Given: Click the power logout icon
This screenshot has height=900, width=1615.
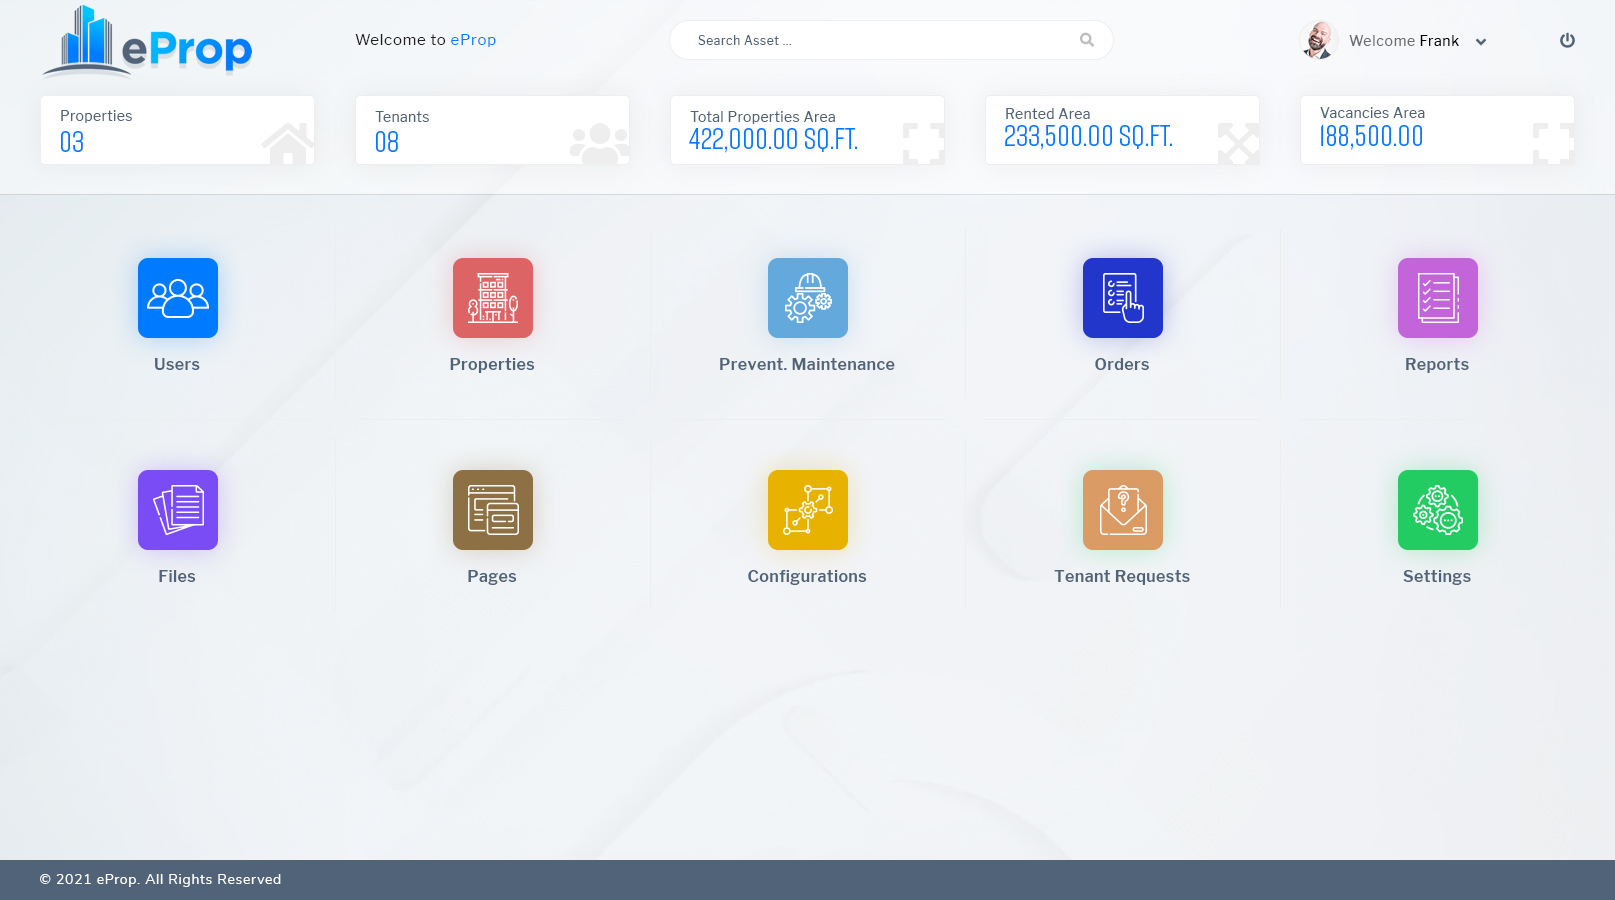Looking at the screenshot, I should click(x=1567, y=40).
